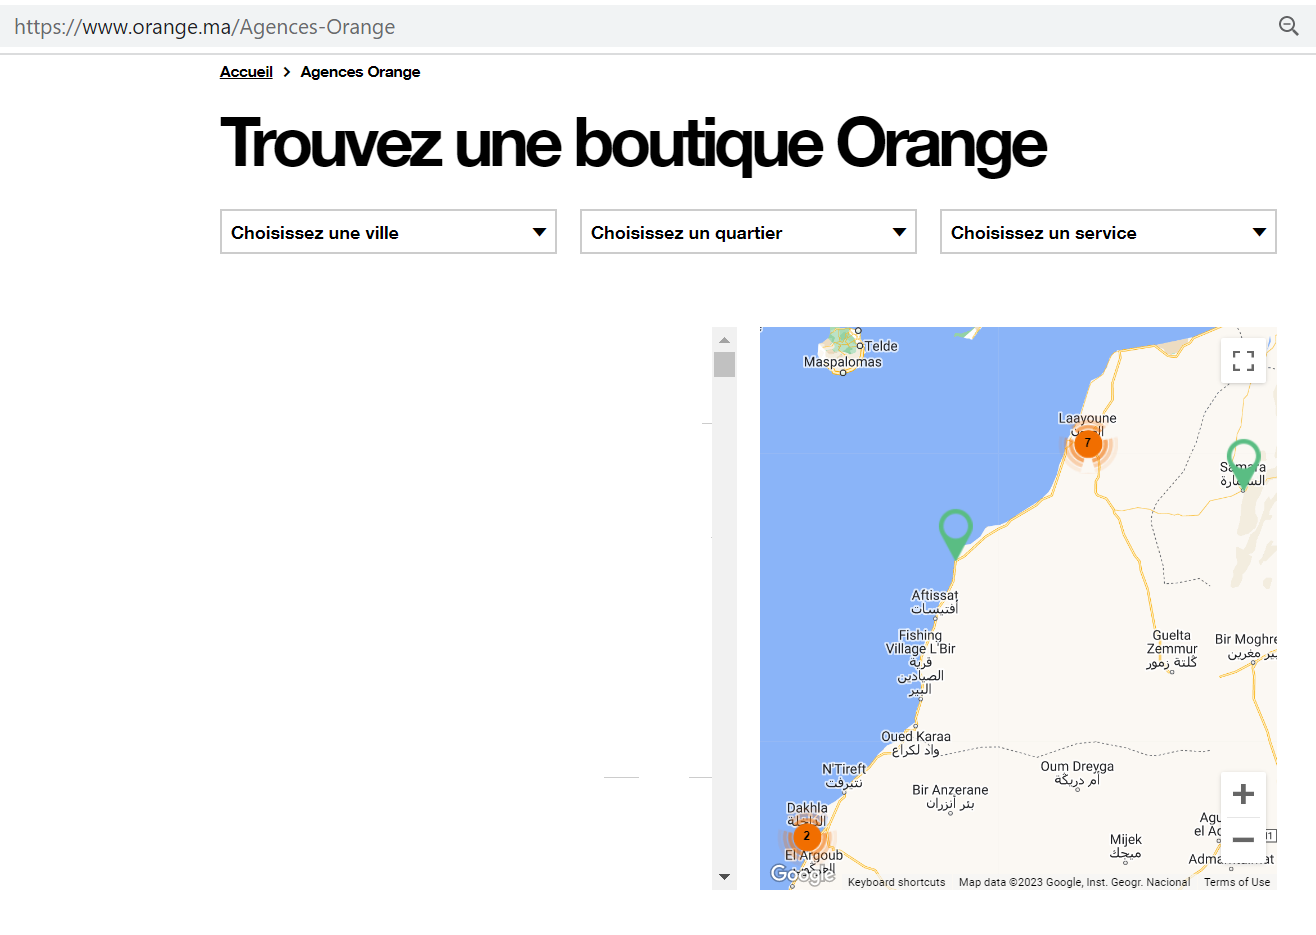Click the list scrollbar up arrow
The width and height of the screenshot is (1316, 935).
click(724, 340)
